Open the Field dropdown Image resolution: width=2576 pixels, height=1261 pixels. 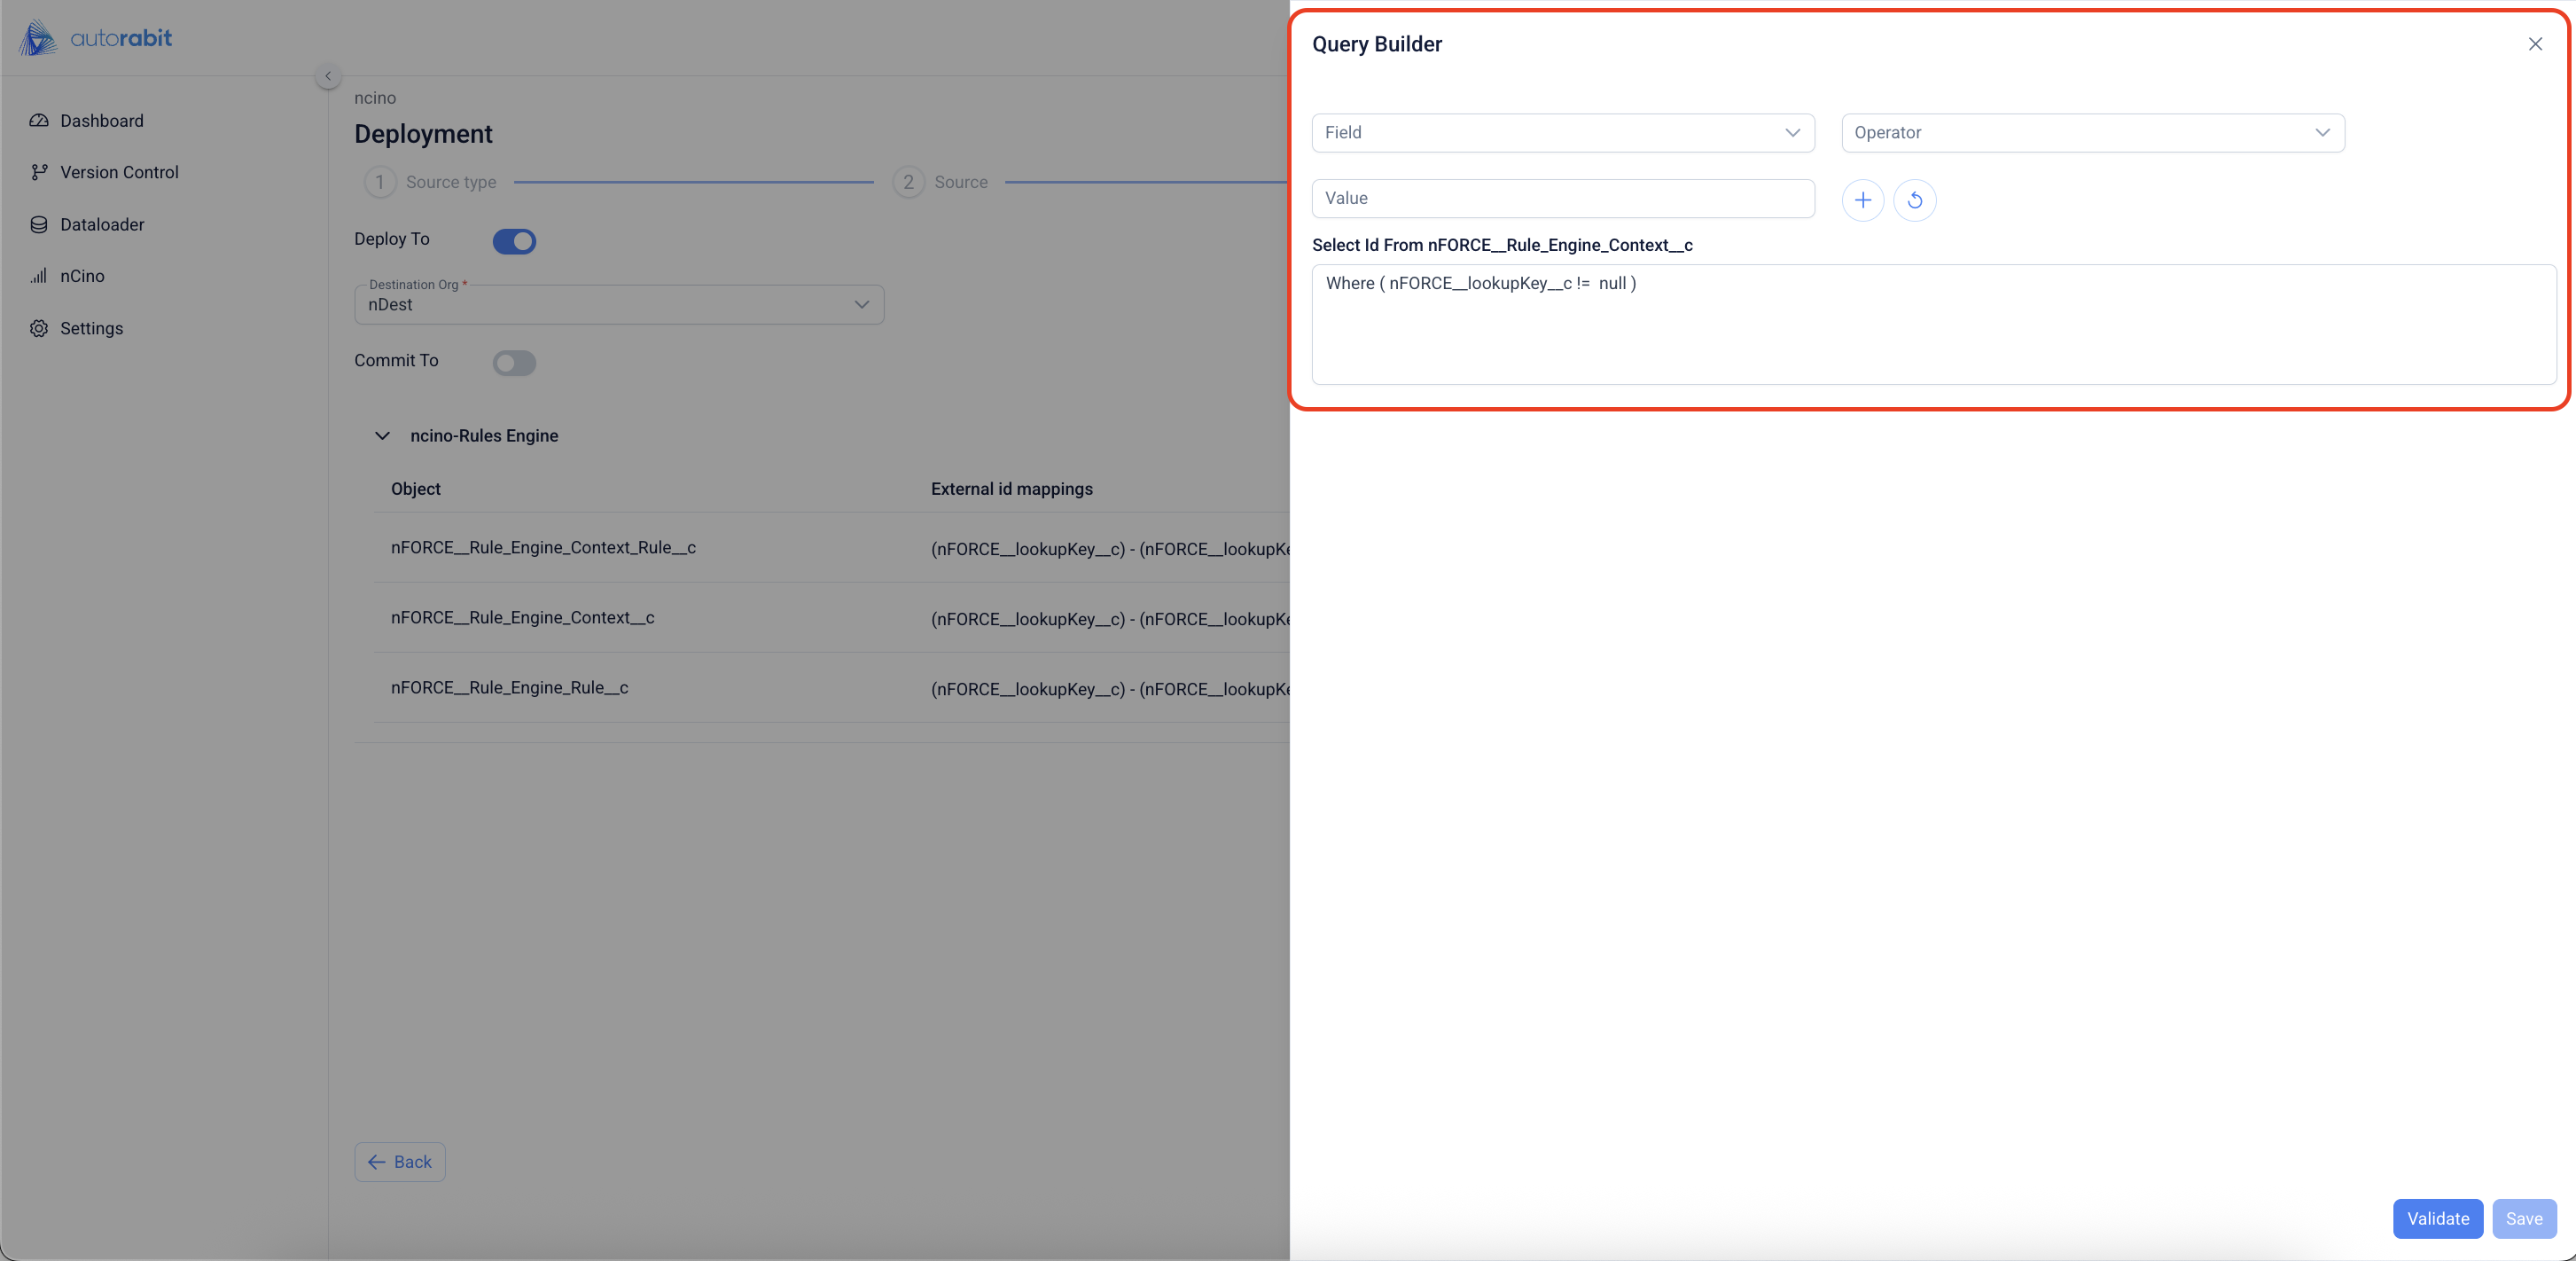[1562, 133]
